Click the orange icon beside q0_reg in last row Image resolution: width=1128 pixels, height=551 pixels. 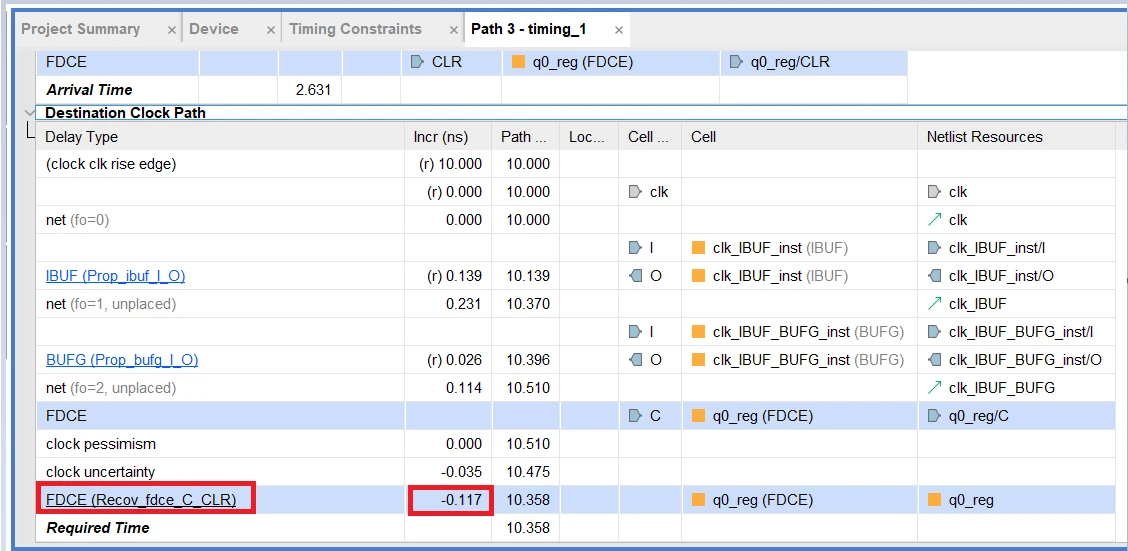[935, 500]
